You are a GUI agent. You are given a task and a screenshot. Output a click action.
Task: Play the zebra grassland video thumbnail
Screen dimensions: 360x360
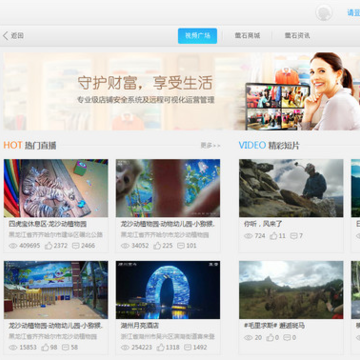291,290
